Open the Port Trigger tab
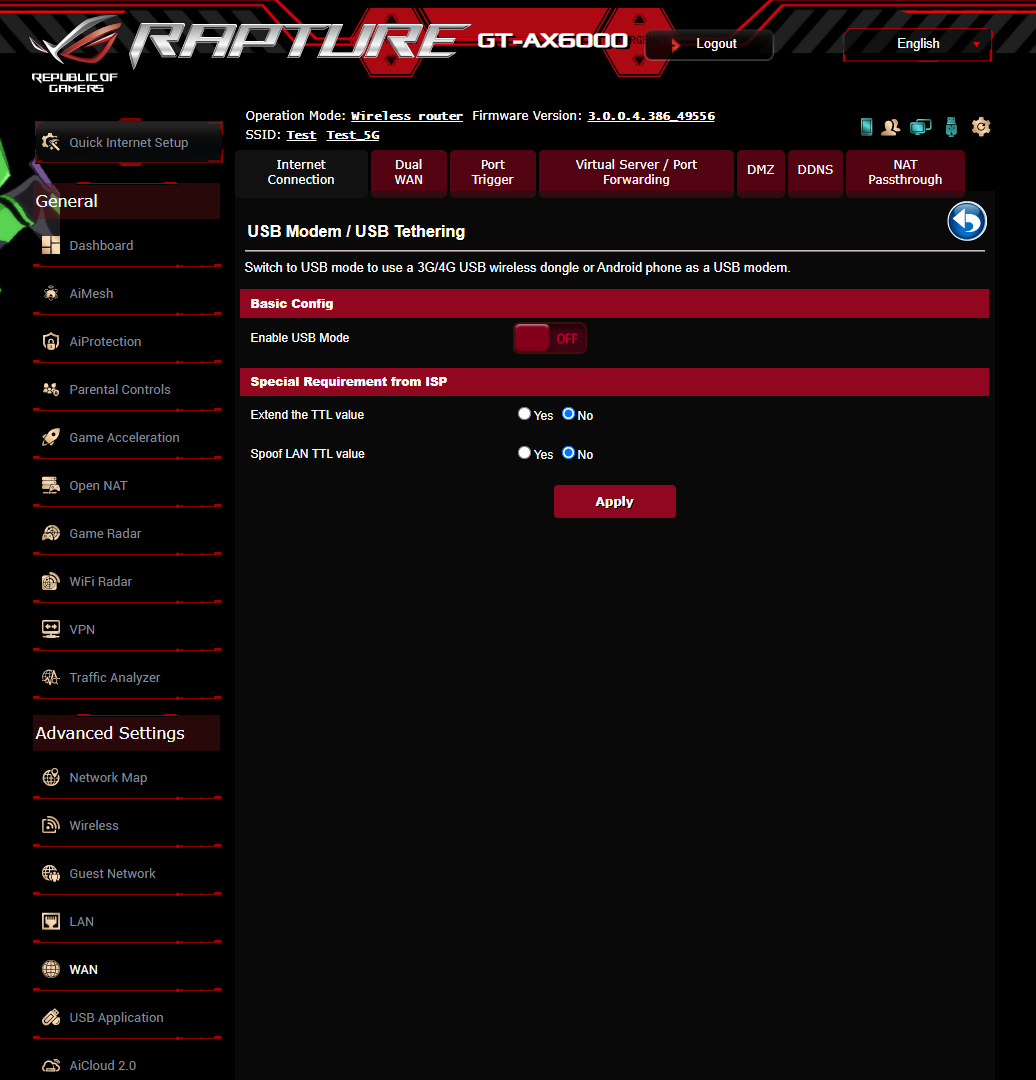Screen dimensions: 1036x1080 pos(493,172)
